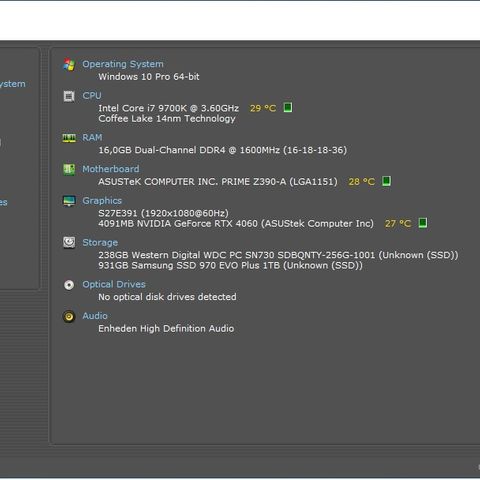Screen dimensions: 480x480
Task: Open the Operating System section link
Action: point(123,64)
